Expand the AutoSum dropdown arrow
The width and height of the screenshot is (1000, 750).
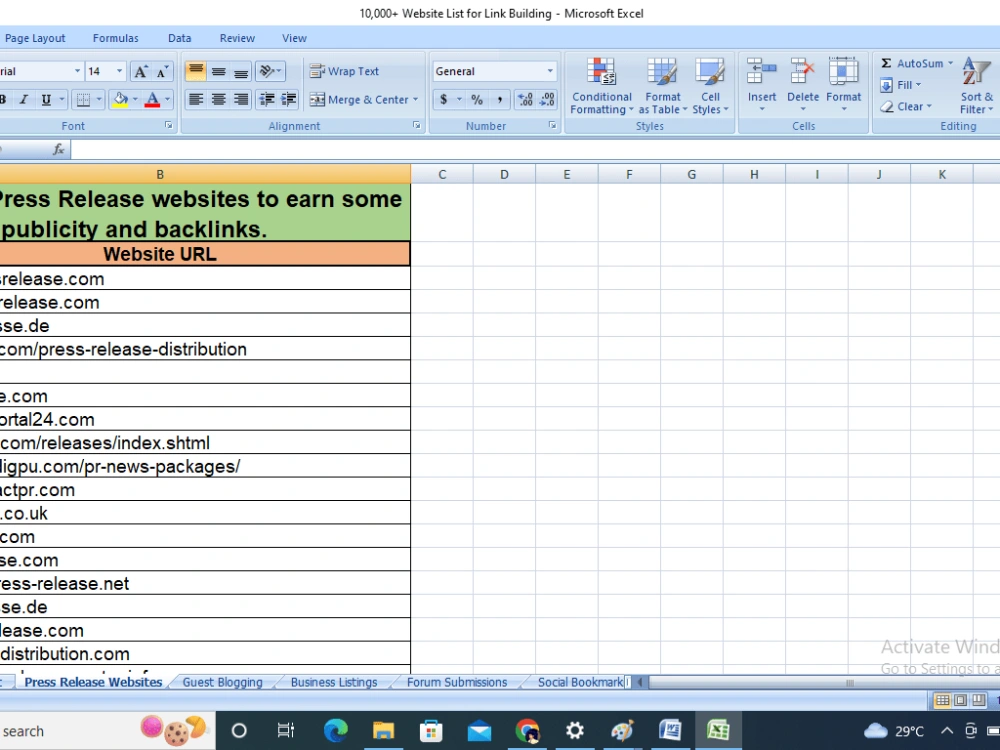(x=950, y=63)
